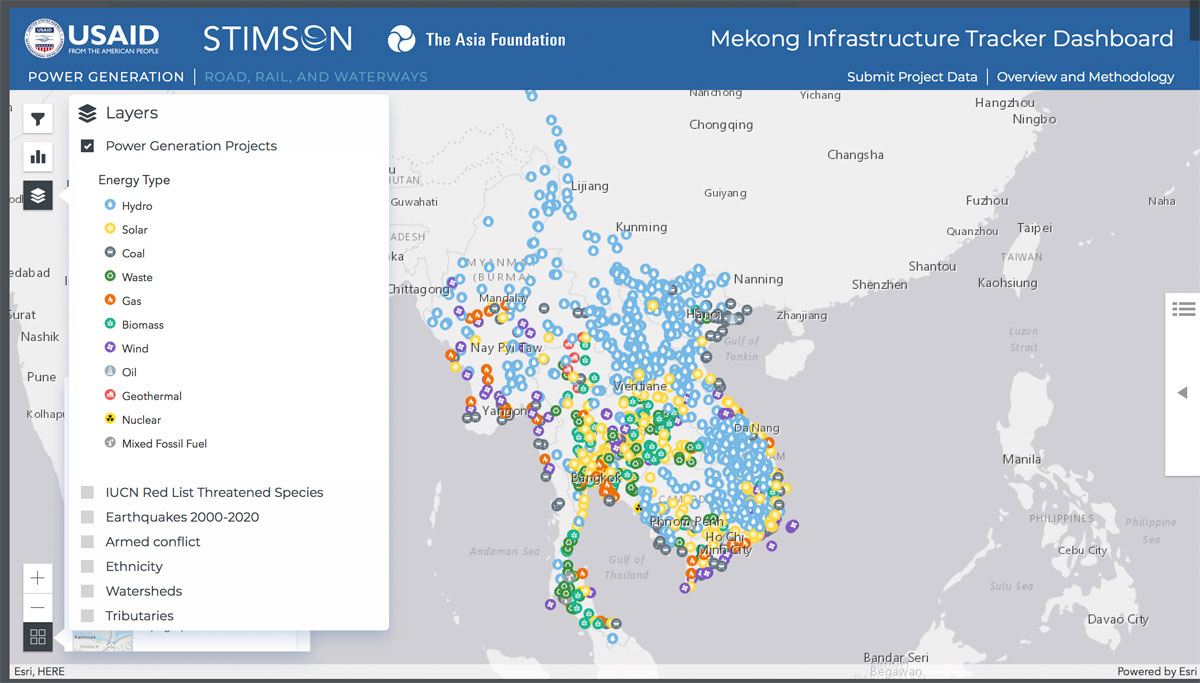The image size is (1200, 683).
Task: Click the Stimson logo
Action: [277, 39]
